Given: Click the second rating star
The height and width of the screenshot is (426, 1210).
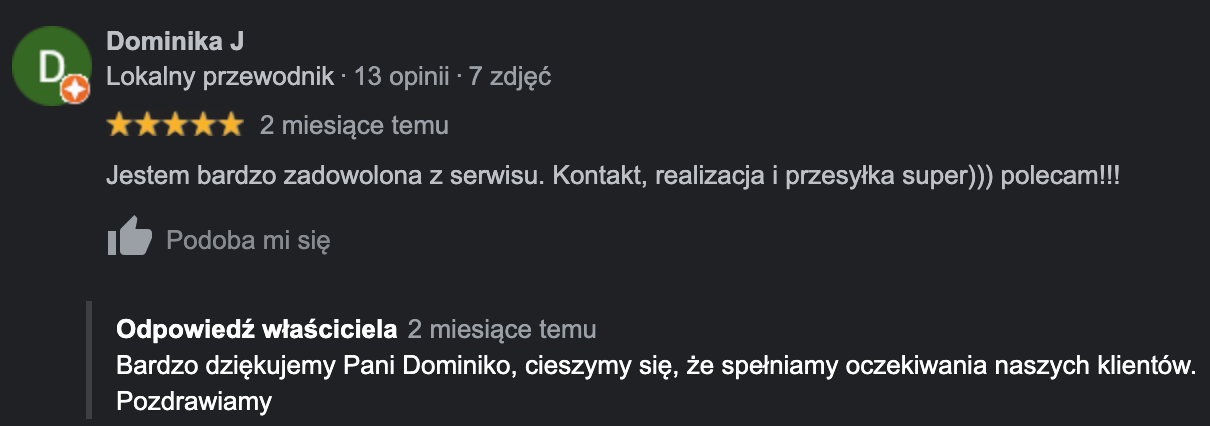Looking at the screenshot, I should pos(147,124).
